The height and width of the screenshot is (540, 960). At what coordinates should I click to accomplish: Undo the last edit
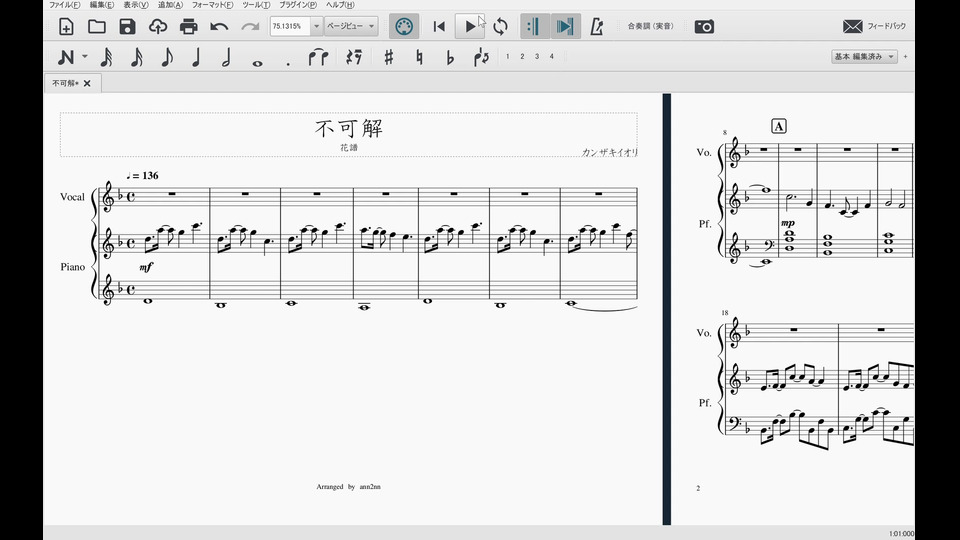coord(219,26)
